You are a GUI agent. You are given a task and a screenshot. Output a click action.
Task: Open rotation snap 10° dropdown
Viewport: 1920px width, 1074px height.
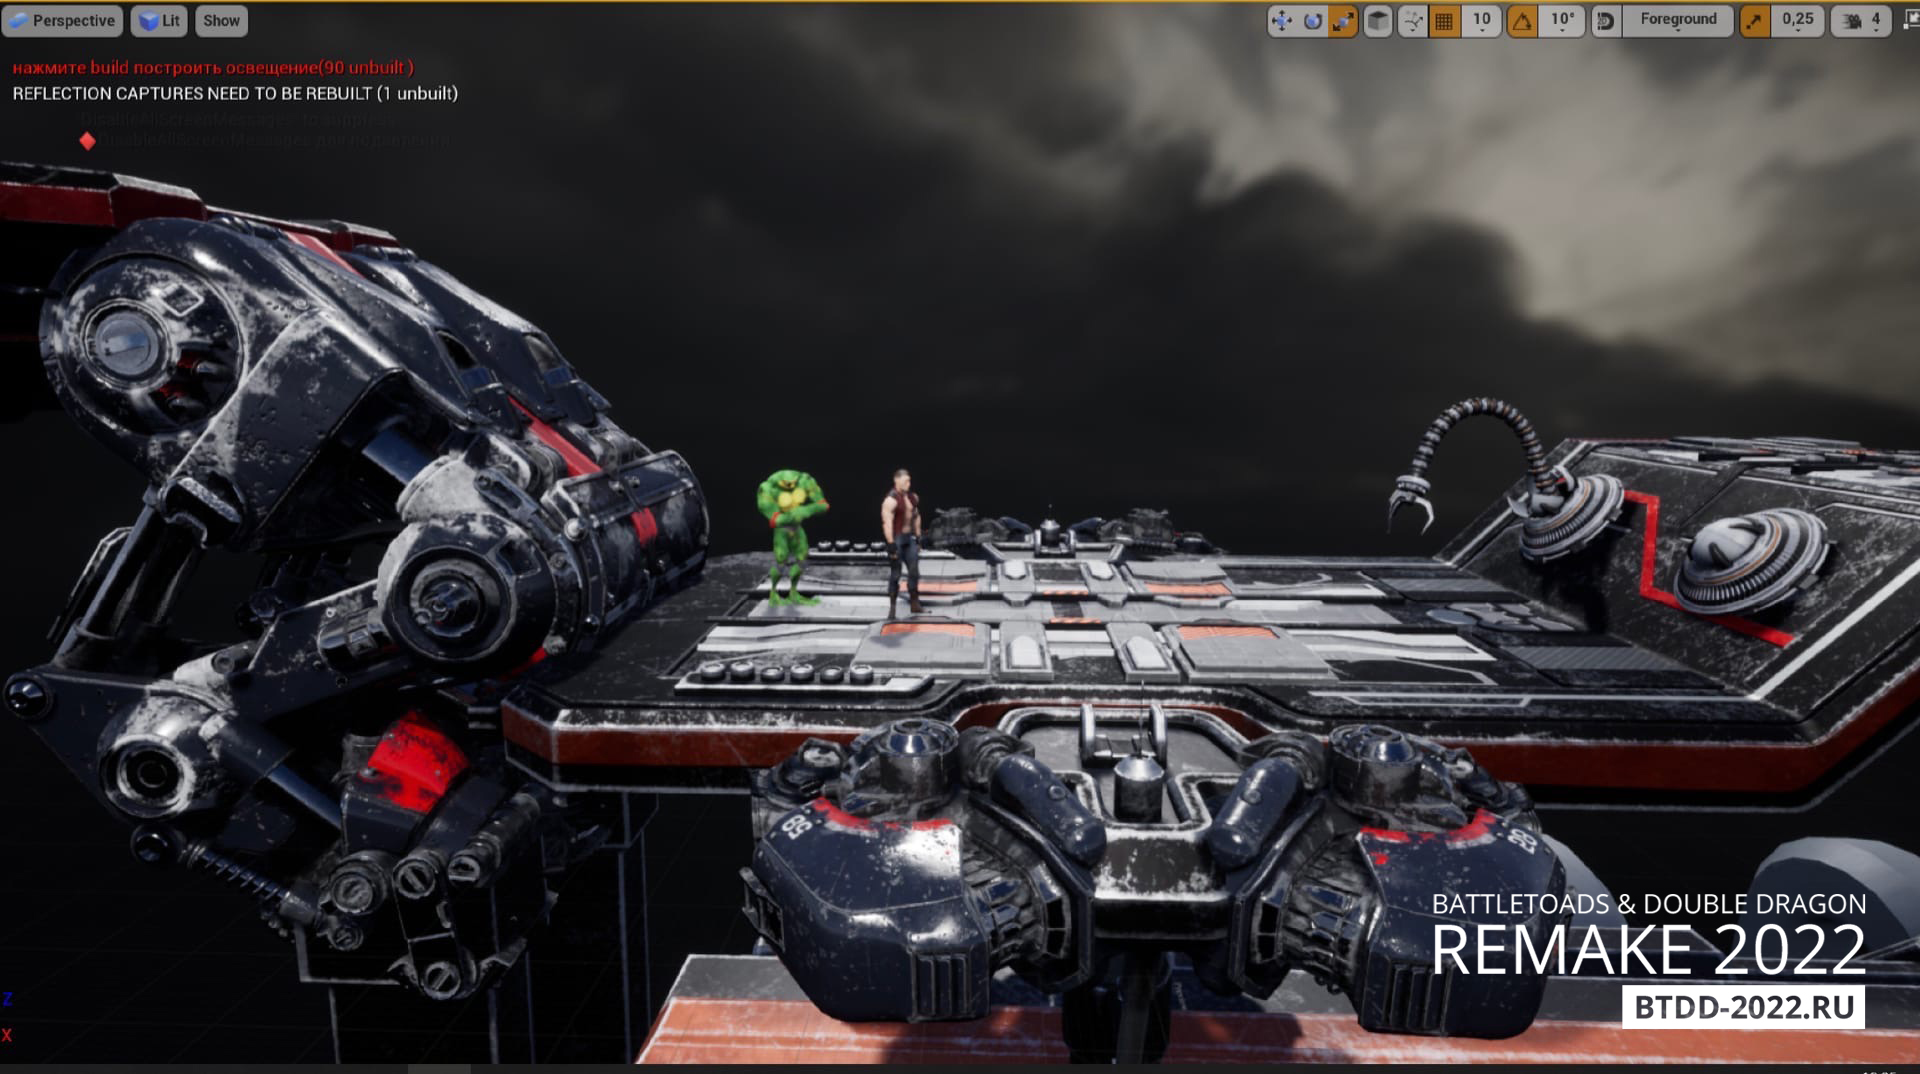coord(1562,20)
